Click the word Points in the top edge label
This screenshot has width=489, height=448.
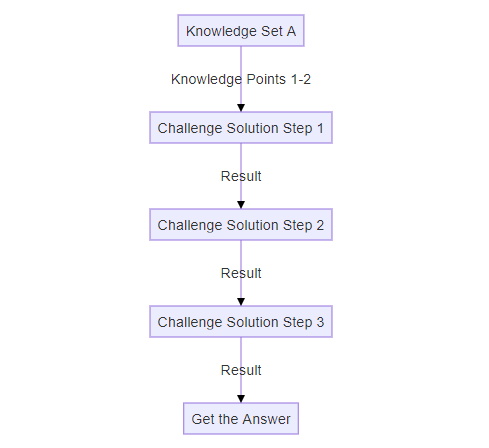click(266, 79)
